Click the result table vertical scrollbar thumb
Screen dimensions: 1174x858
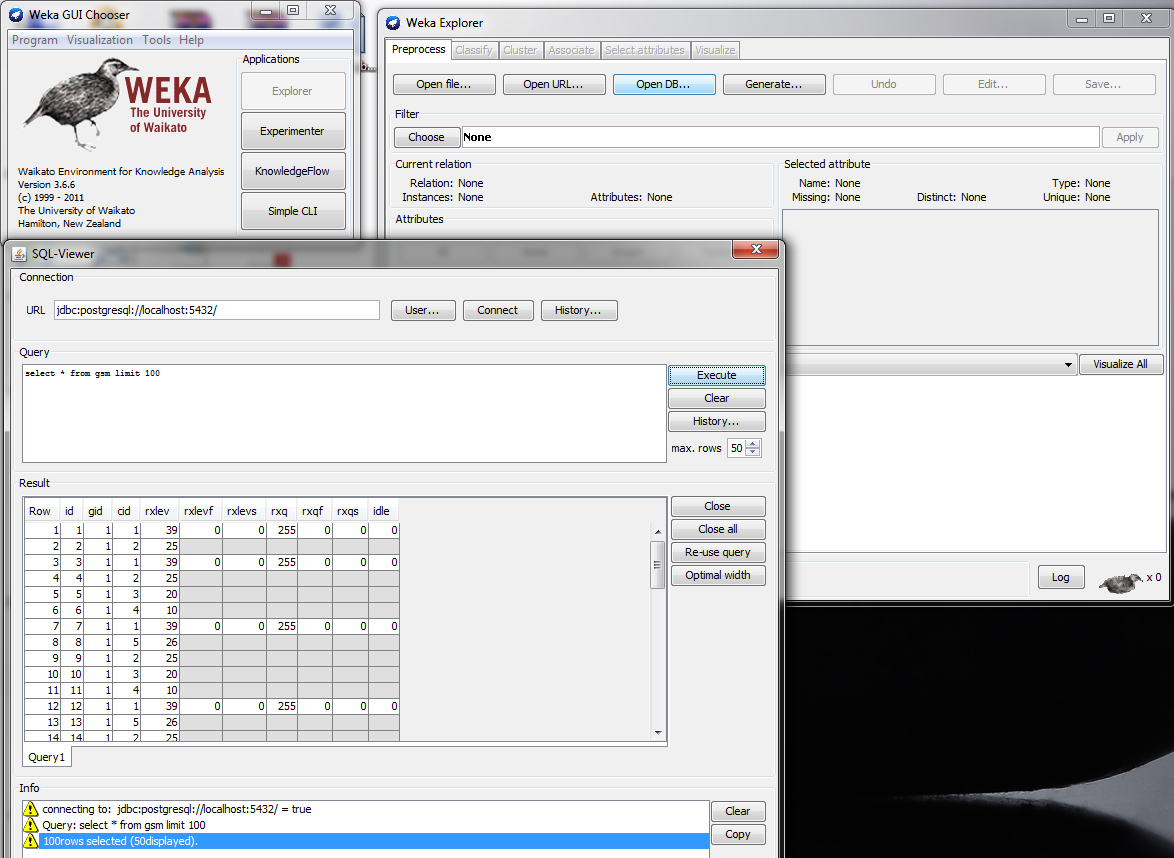pyautogui.click(x=658, y=565)
